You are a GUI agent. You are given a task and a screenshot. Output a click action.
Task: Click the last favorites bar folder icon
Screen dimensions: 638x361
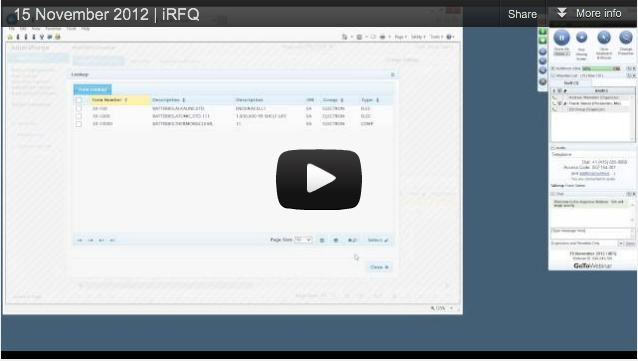[58, 37]
